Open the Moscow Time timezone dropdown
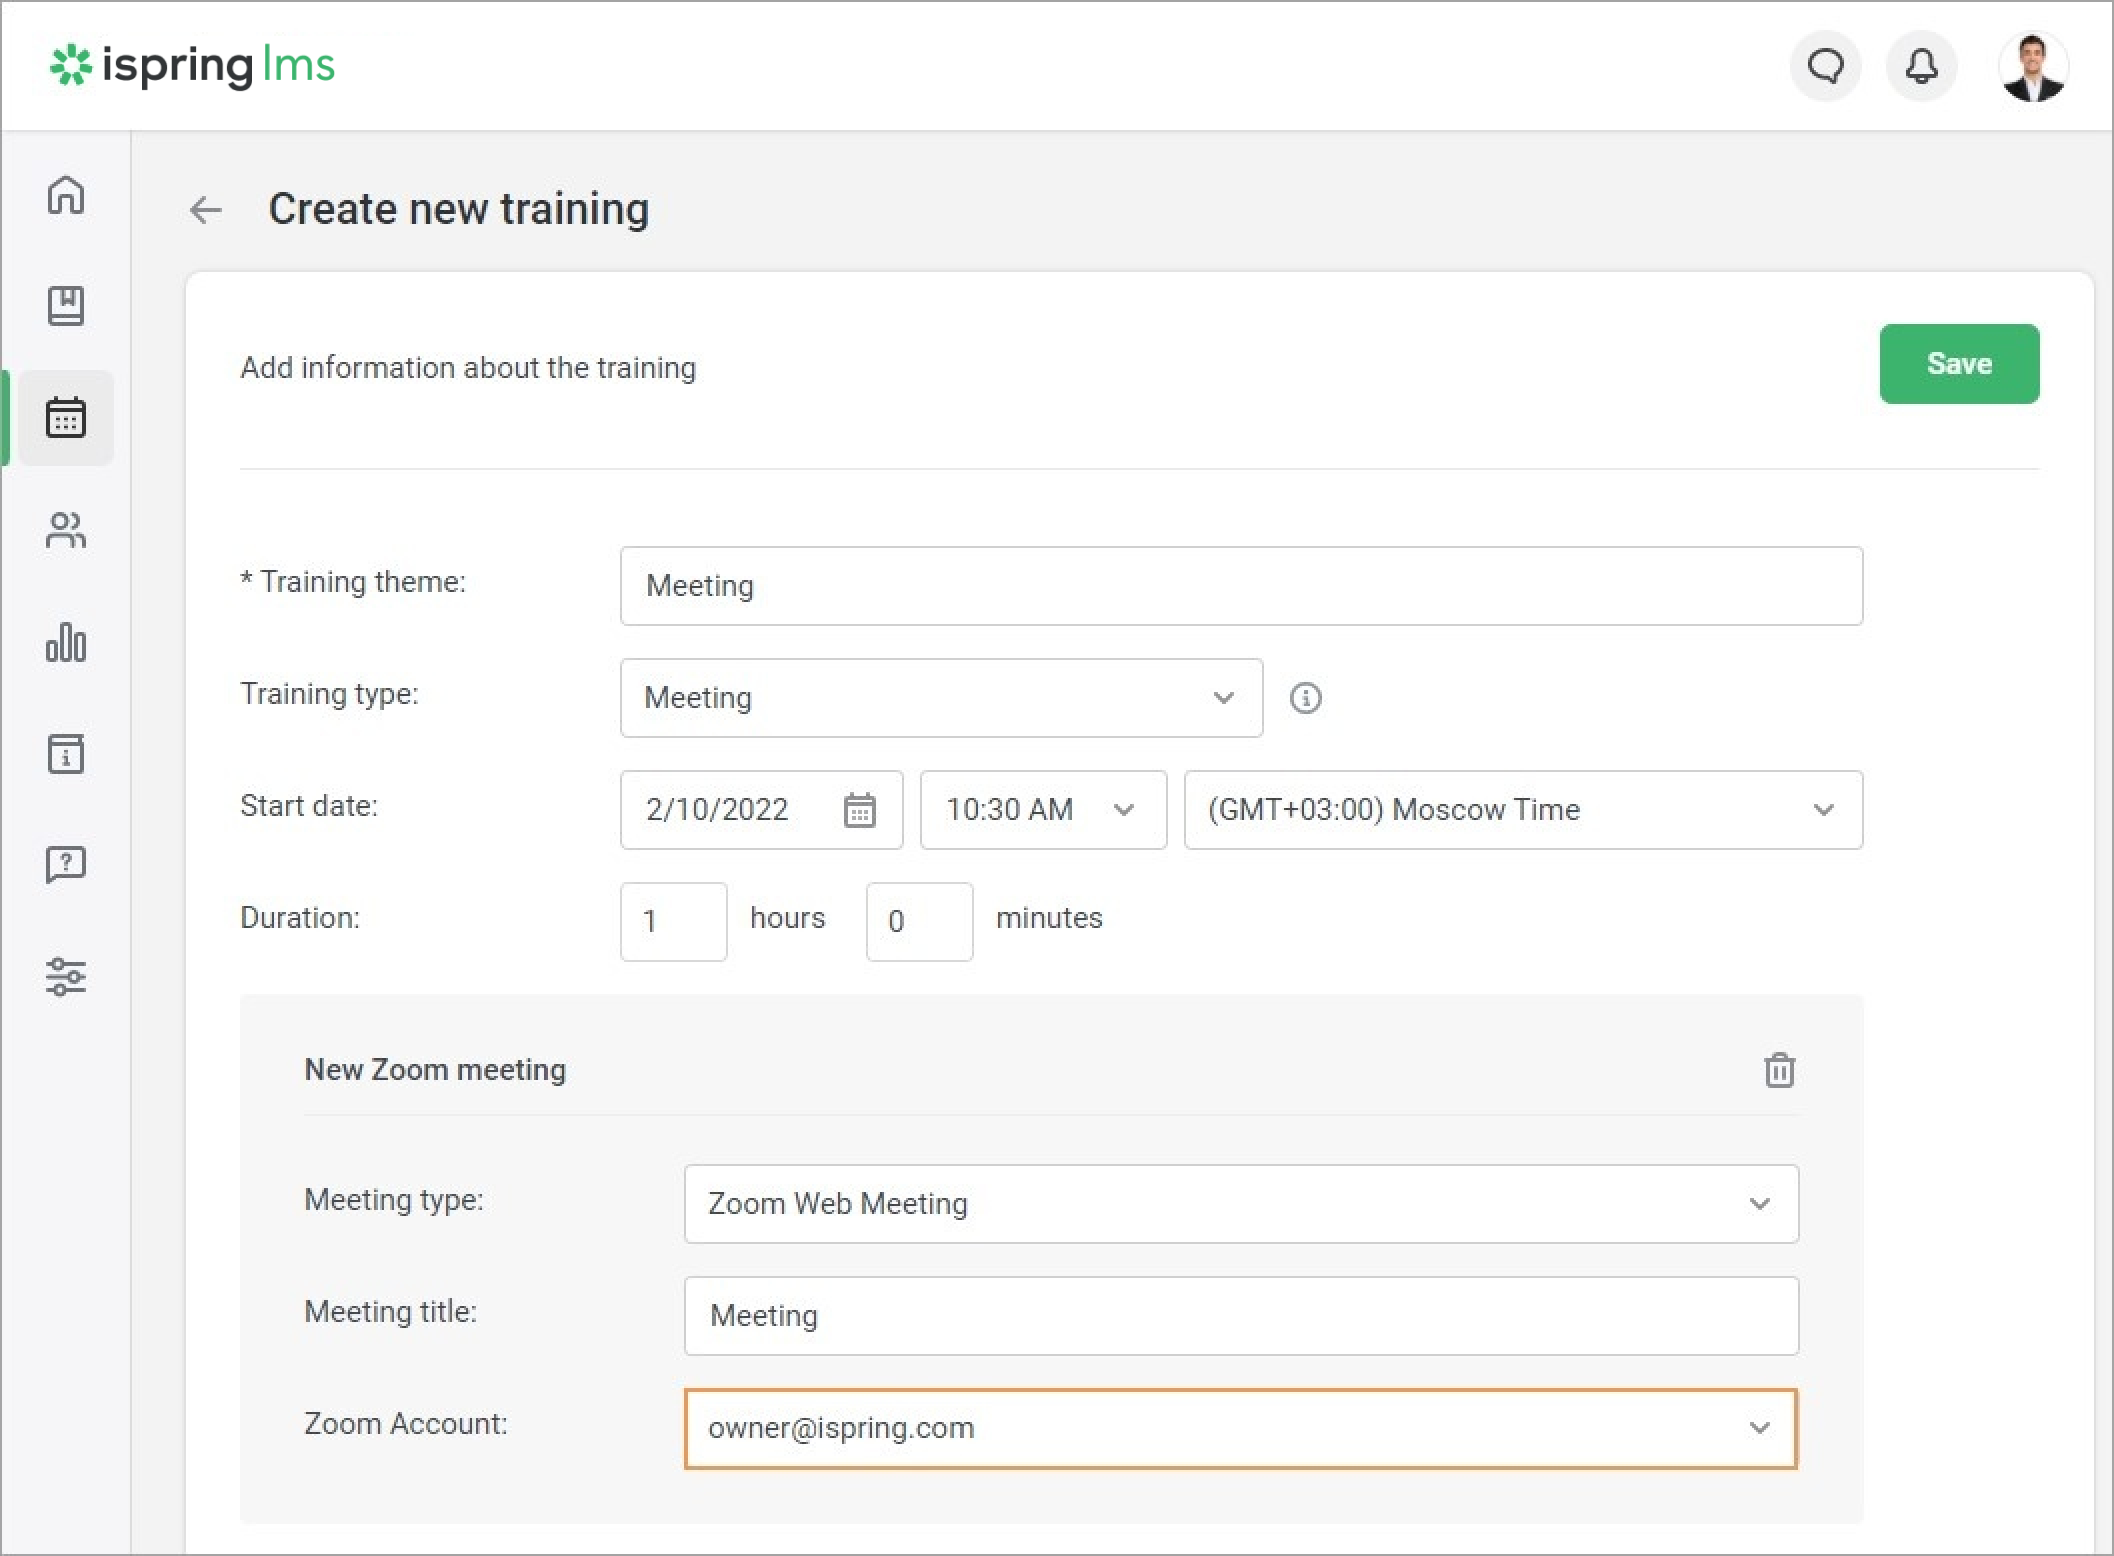The width and height of the screenshot is (2114, 1556). pyautogui.click(x=1522, y=810)
